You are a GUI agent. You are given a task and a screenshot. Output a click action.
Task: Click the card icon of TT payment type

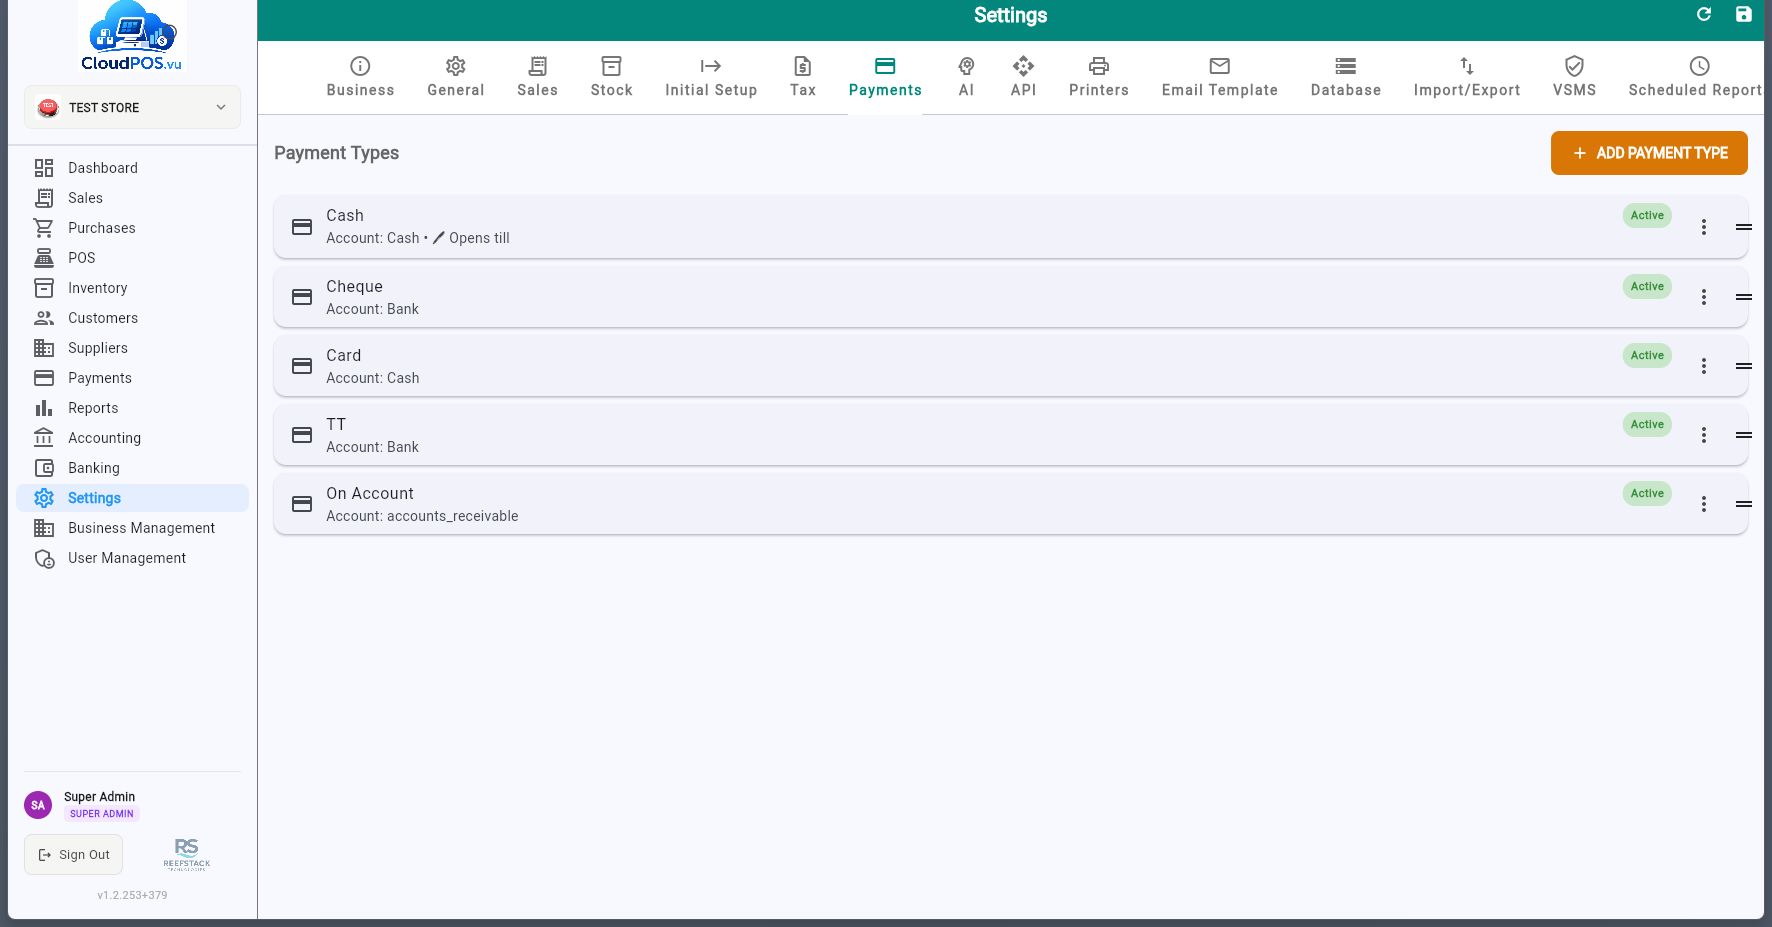(302, 435)
